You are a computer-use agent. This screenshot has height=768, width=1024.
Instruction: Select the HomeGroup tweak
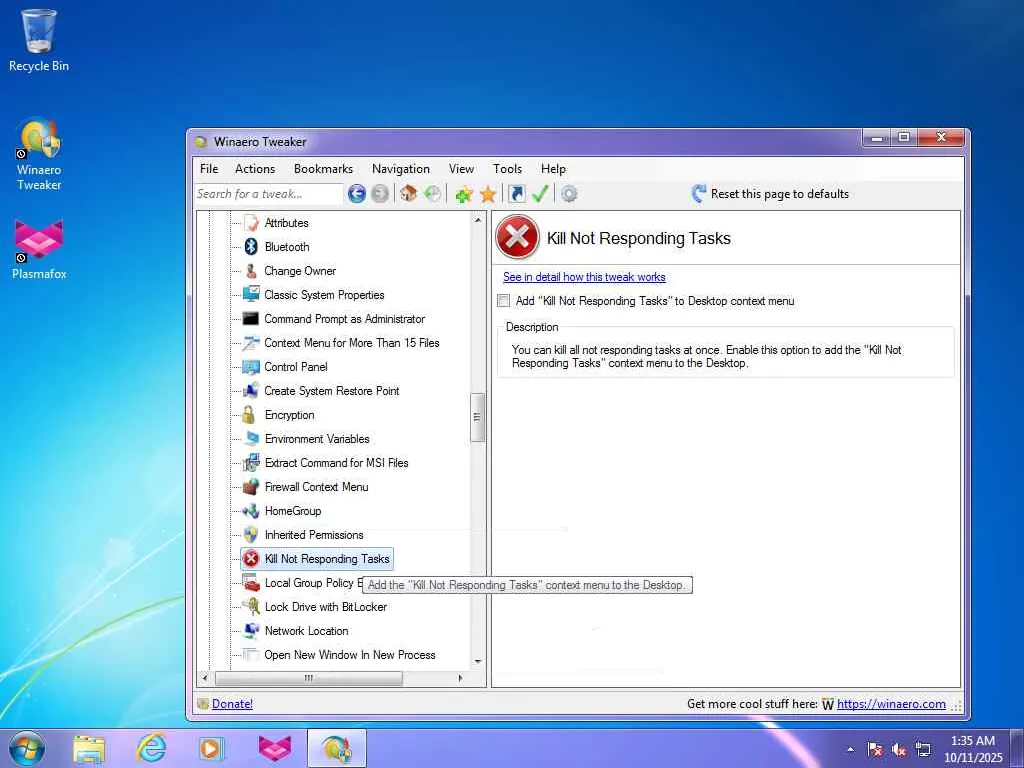pyautogui.click(x=293, y=511)
